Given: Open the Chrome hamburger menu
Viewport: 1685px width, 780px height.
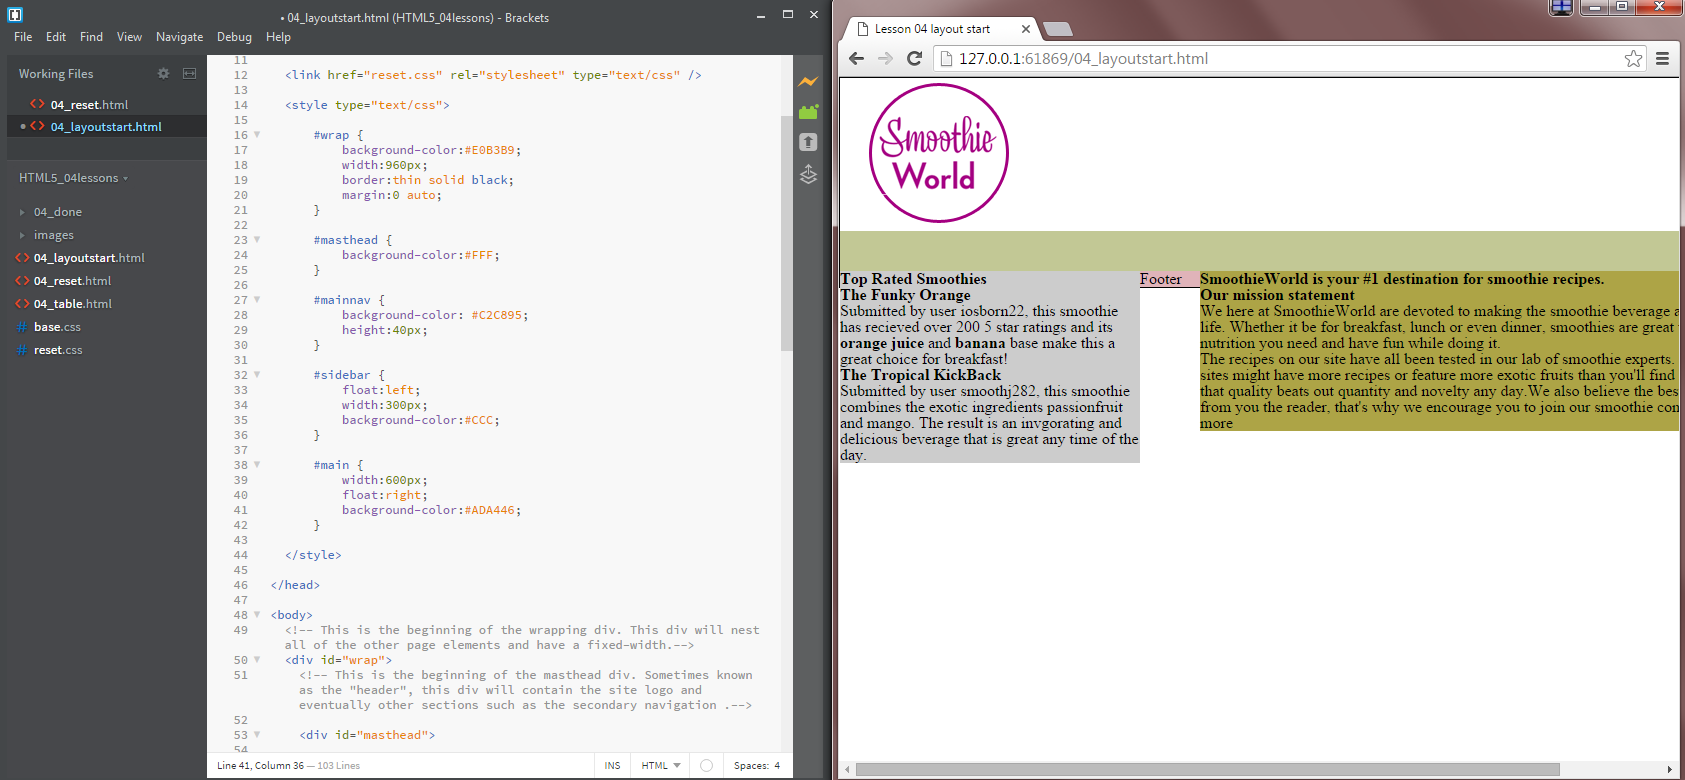Looking at the screenshot, I should 1662,59.
